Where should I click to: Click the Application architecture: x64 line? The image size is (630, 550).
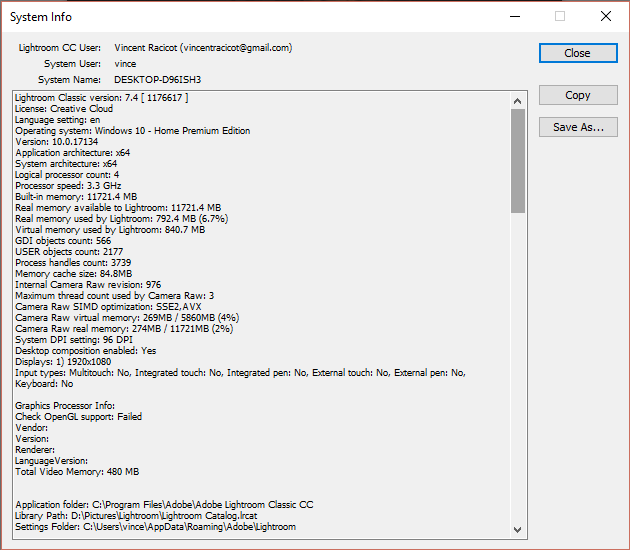tap(73, 153)
